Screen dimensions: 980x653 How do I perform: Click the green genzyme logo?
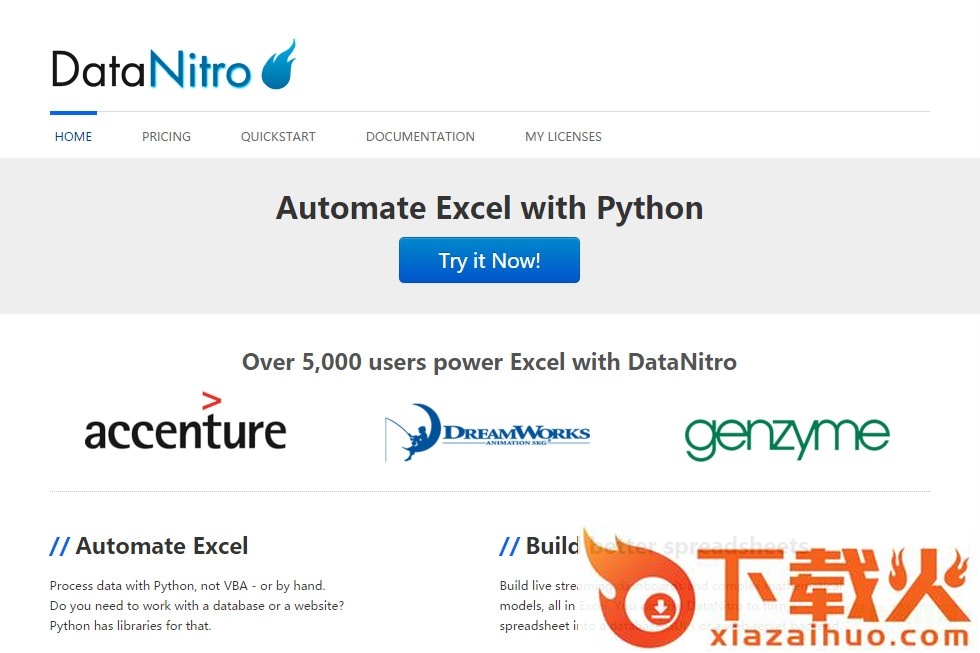(x=787, y=437)
